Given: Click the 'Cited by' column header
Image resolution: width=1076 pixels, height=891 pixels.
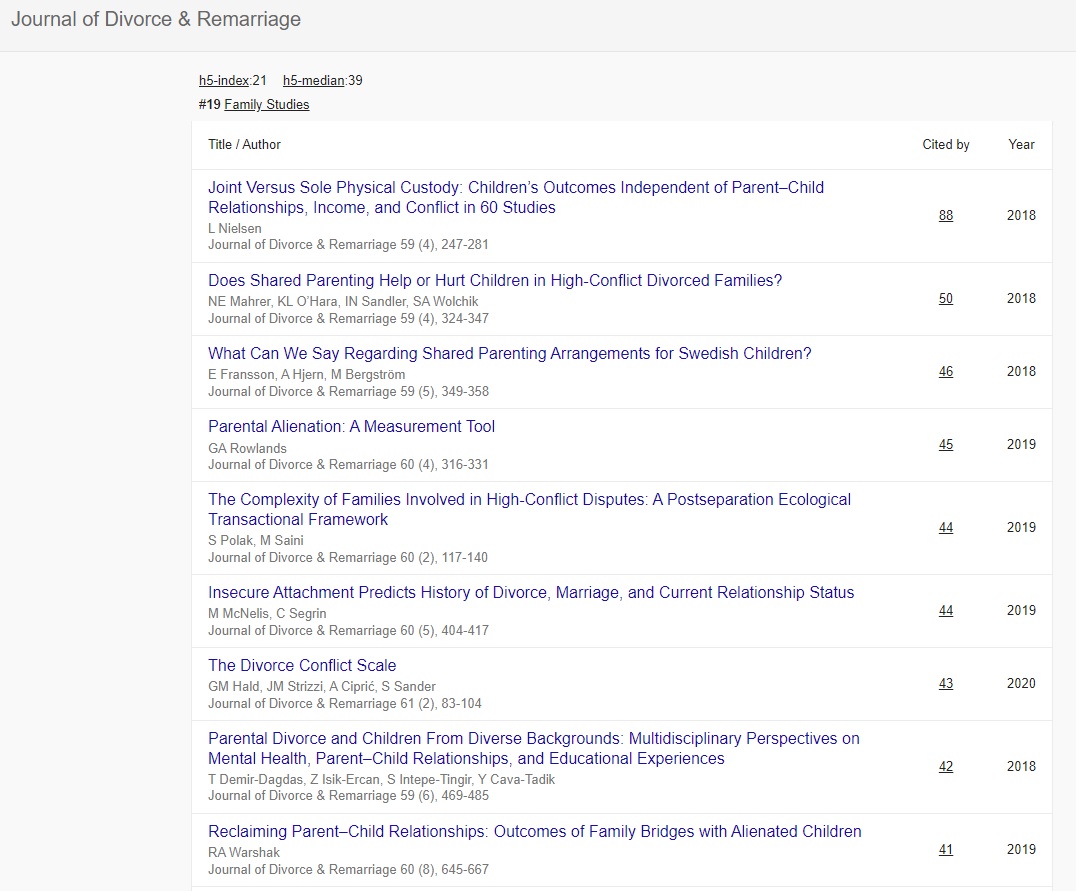Looking at the screenshot, I should pyautogui.click(x=946, y=145).
